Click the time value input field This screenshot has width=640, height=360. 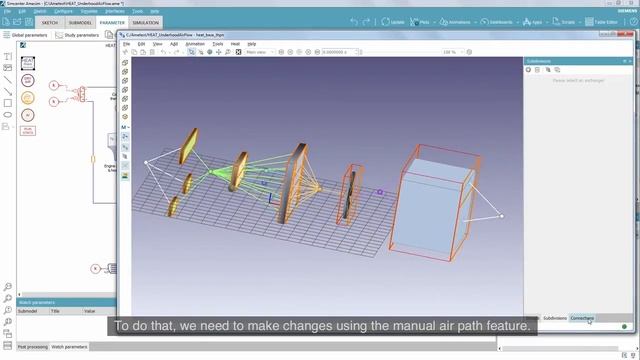(x=338, y=52)
